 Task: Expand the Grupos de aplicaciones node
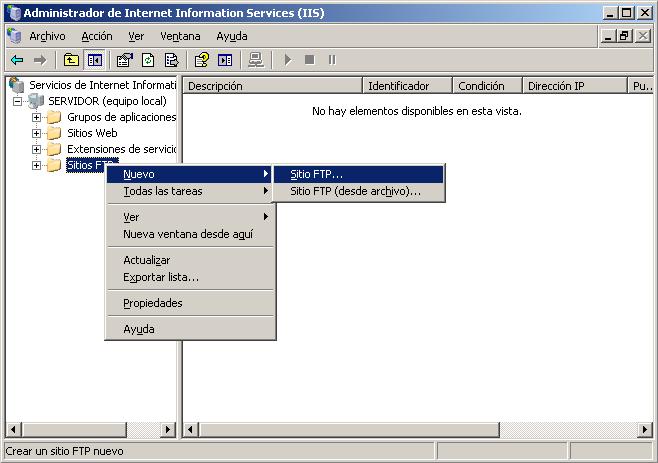tap(37, 118)
